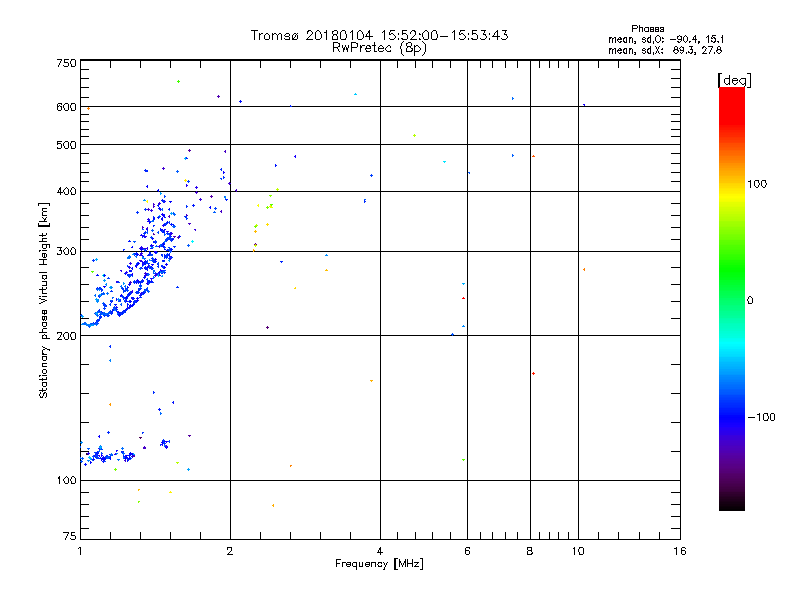Click the y-axis label 'Stationary phase Virtual Height [km]'
The width and height of the screenshot is (800, 600).
[x=43, y=300]
